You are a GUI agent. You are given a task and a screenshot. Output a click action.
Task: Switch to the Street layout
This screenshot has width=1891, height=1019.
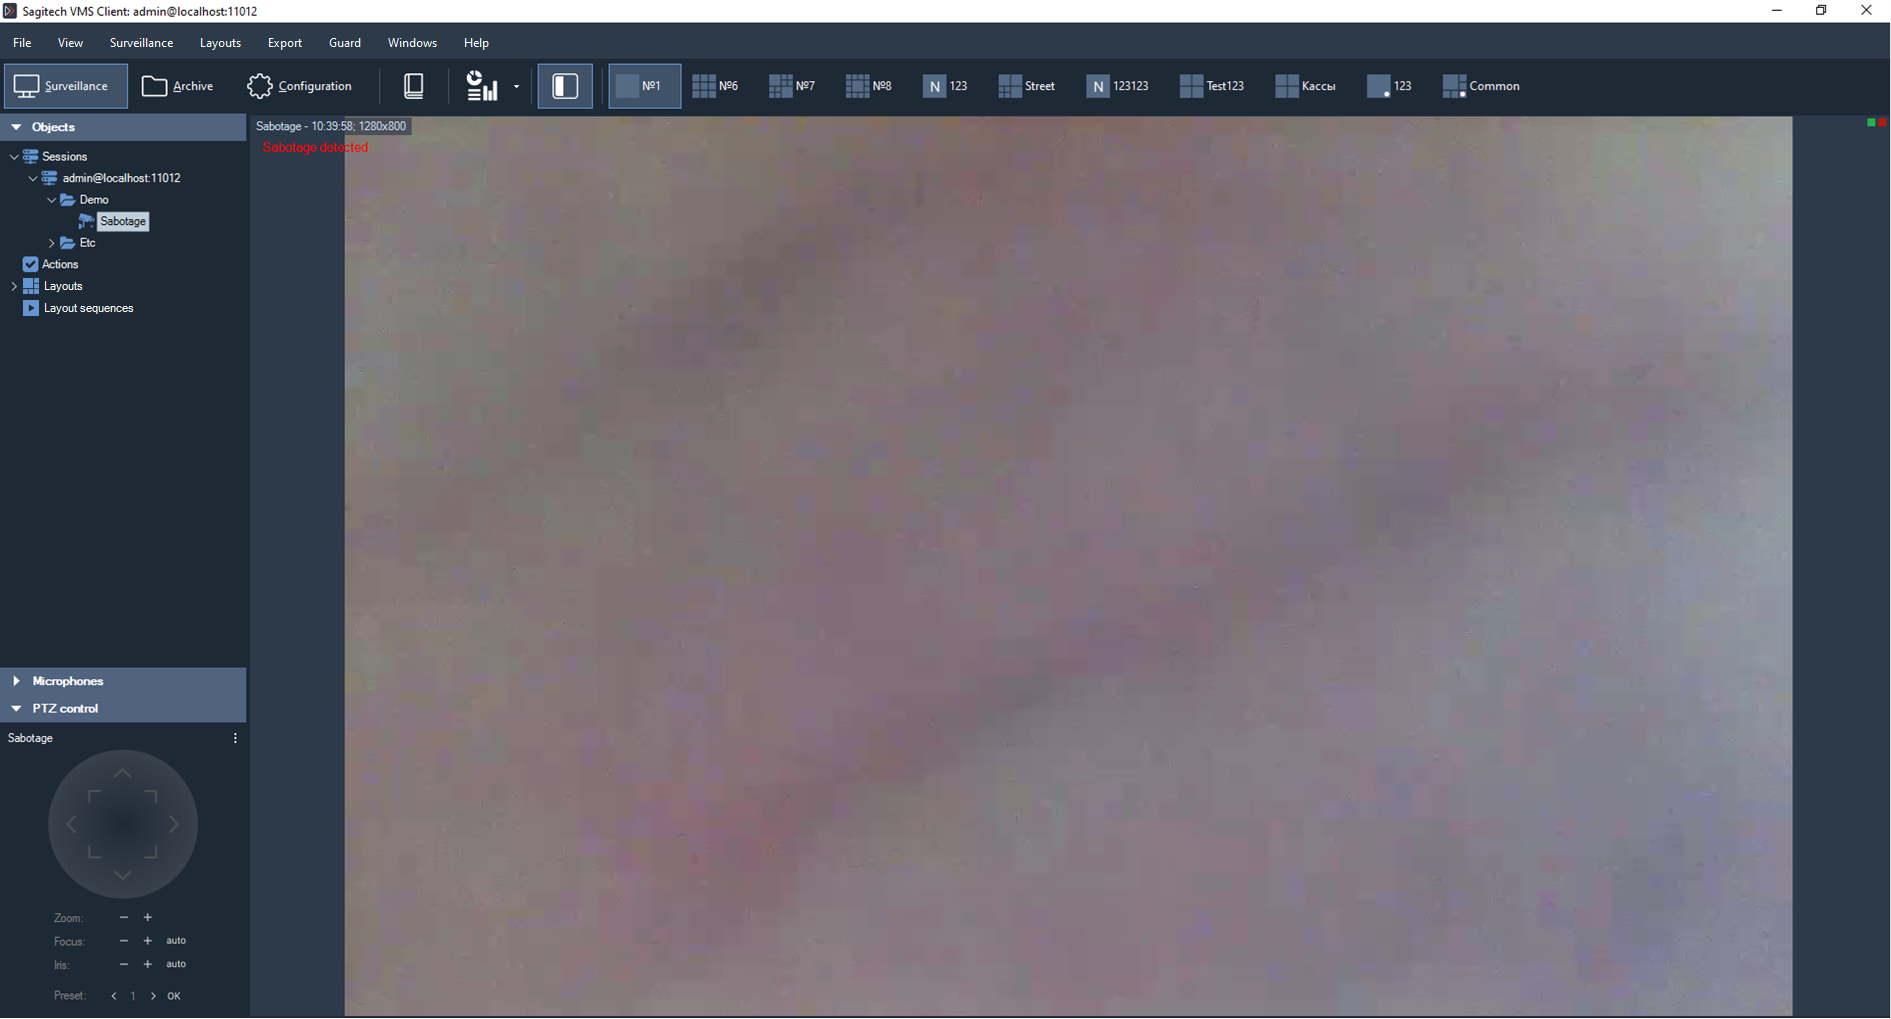pyautogui.click(x=1026, y=86)
